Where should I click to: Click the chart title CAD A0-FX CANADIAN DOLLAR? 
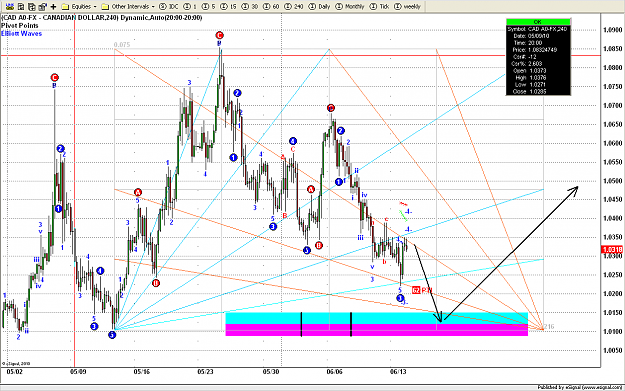(102, 18)
